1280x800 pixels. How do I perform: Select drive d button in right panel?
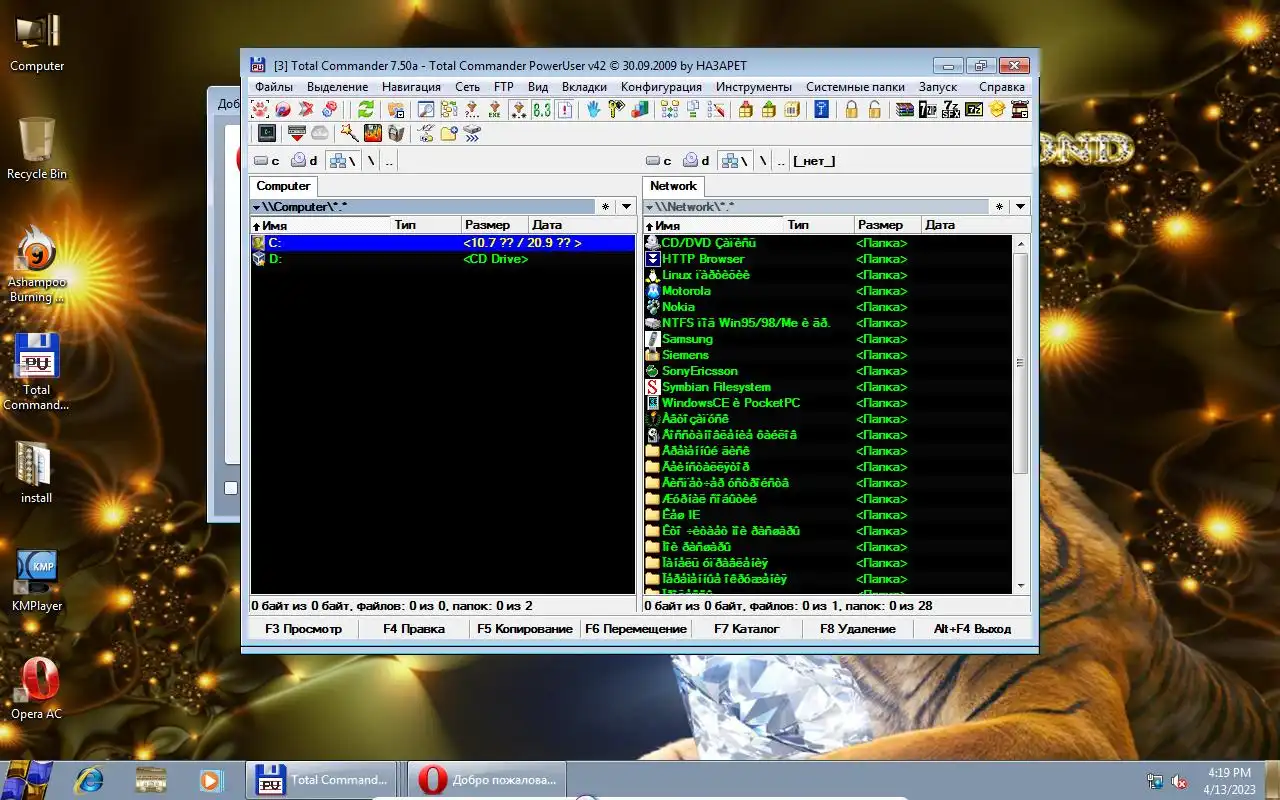point(697,161)
